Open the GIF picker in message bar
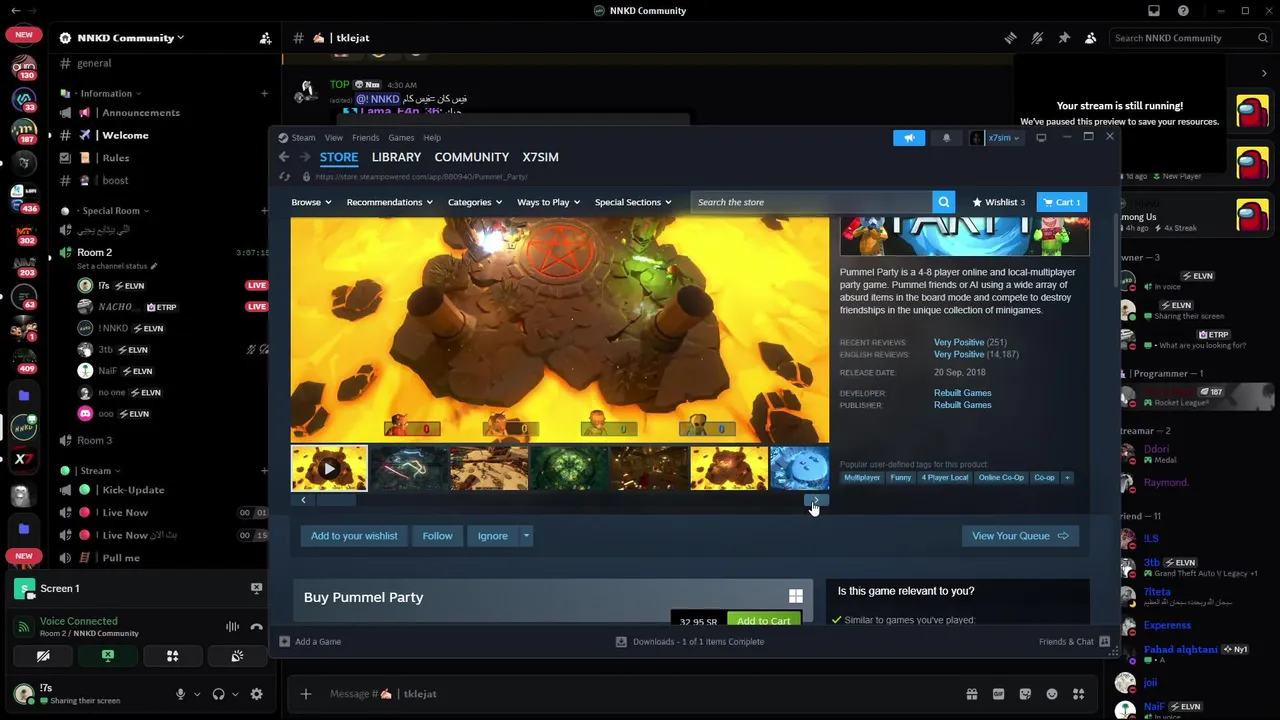 pyautogui.click(x=998, y=694)
